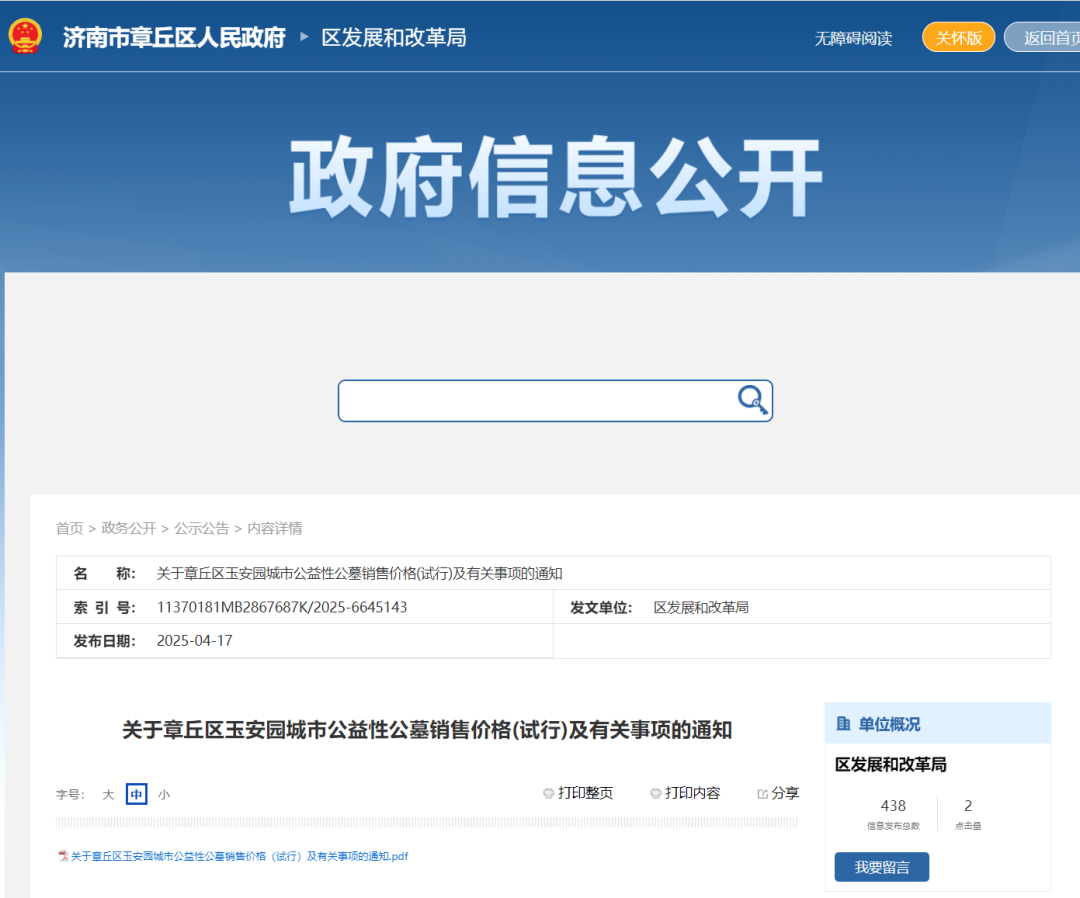Click the building icon beside 单位概况
The height and width of the screenshot is (898, 1080).
[843, 724]
